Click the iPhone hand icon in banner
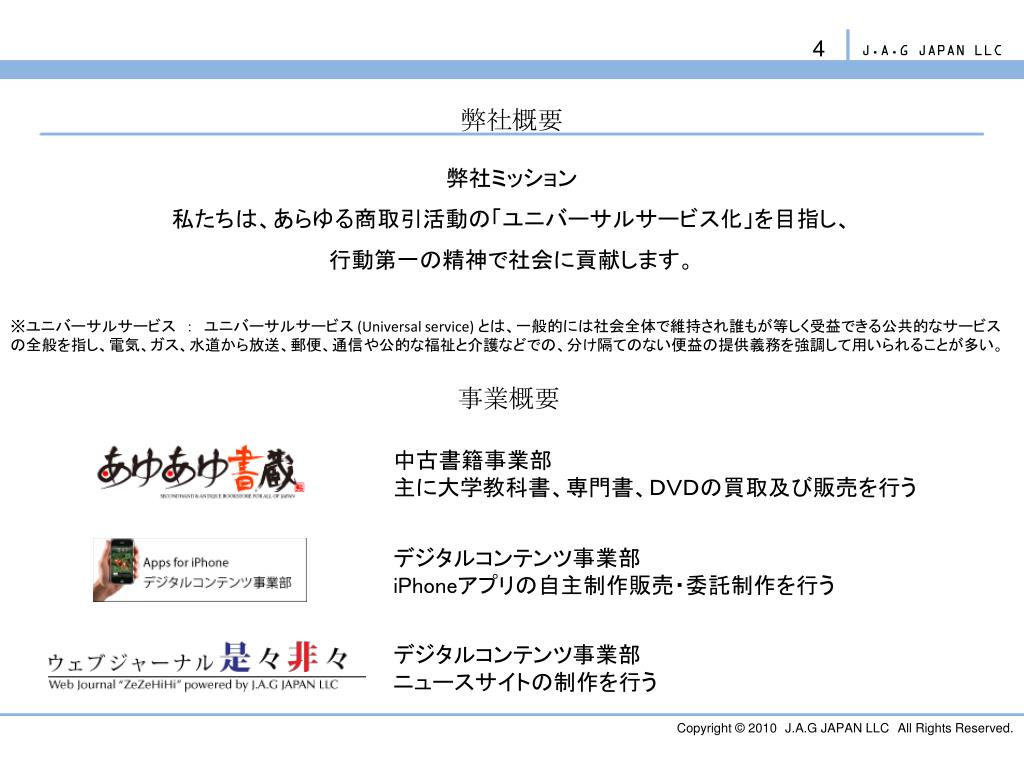1024x768 pixels. [115, 569]
